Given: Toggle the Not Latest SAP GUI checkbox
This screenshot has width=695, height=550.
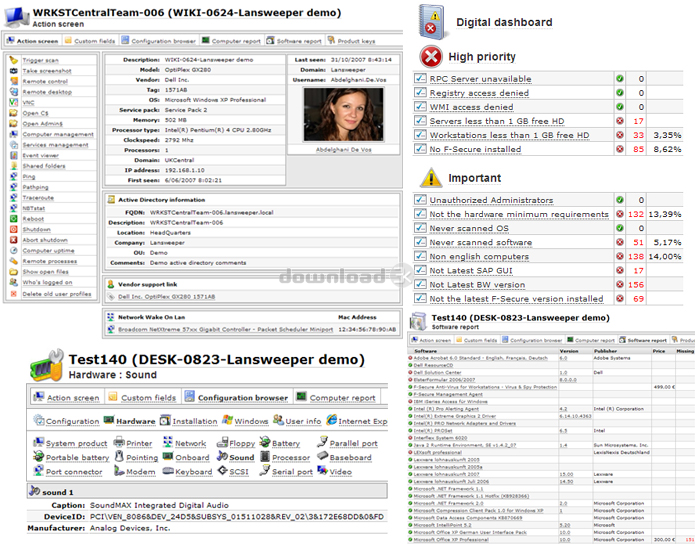Looking at the screenshot, I should [x=421, y=270].
